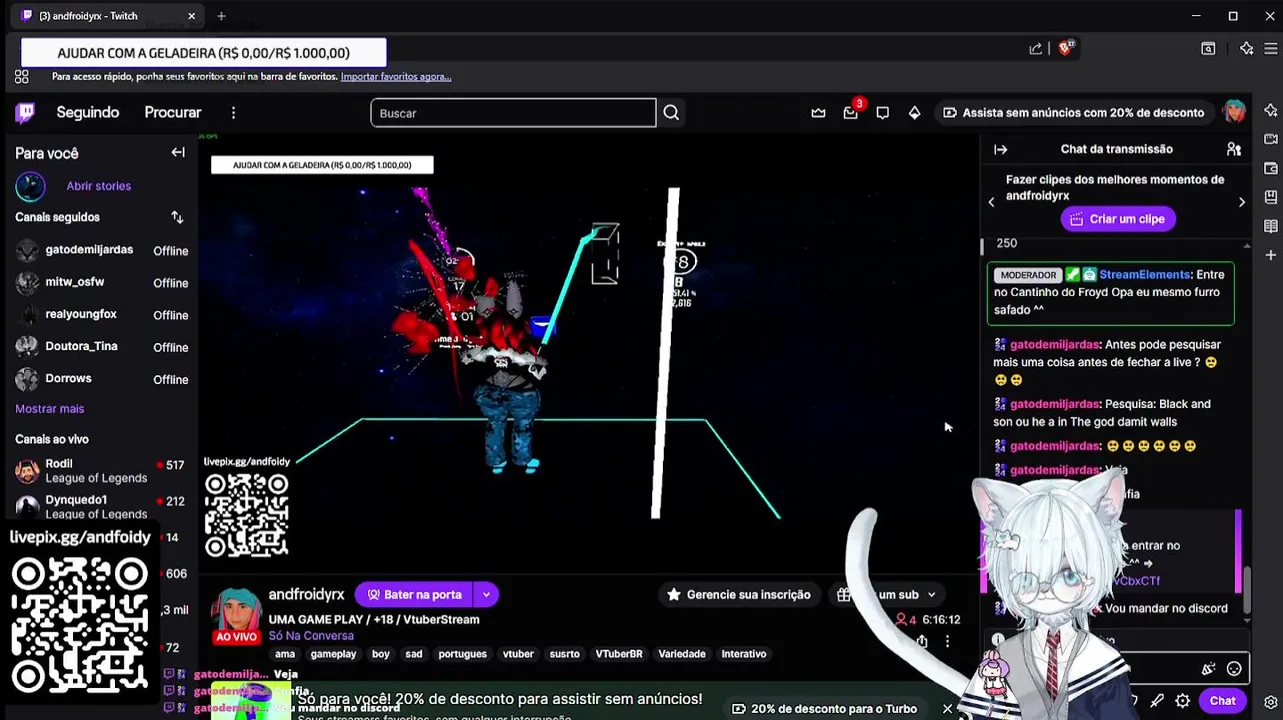Open Dorrows followed channel
Screen dimensions: 1283x720
click(100, 379)
